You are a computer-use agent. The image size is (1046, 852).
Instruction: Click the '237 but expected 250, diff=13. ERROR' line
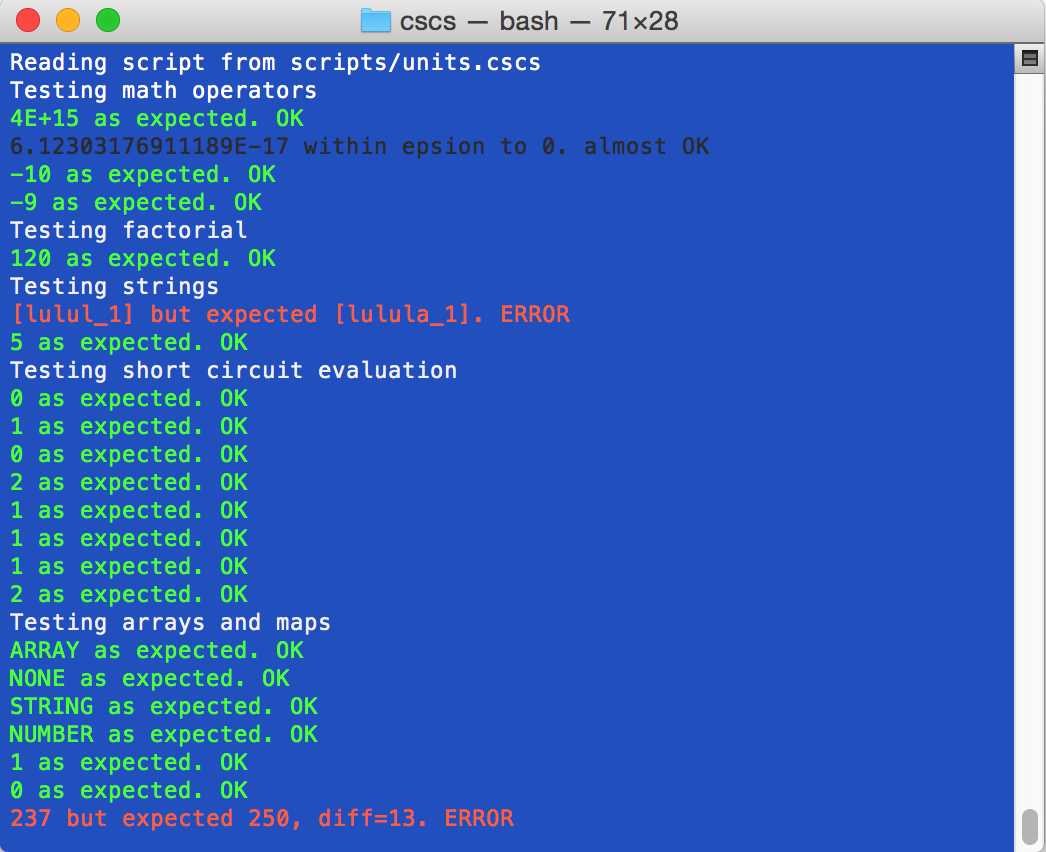[x=255, y=818]
